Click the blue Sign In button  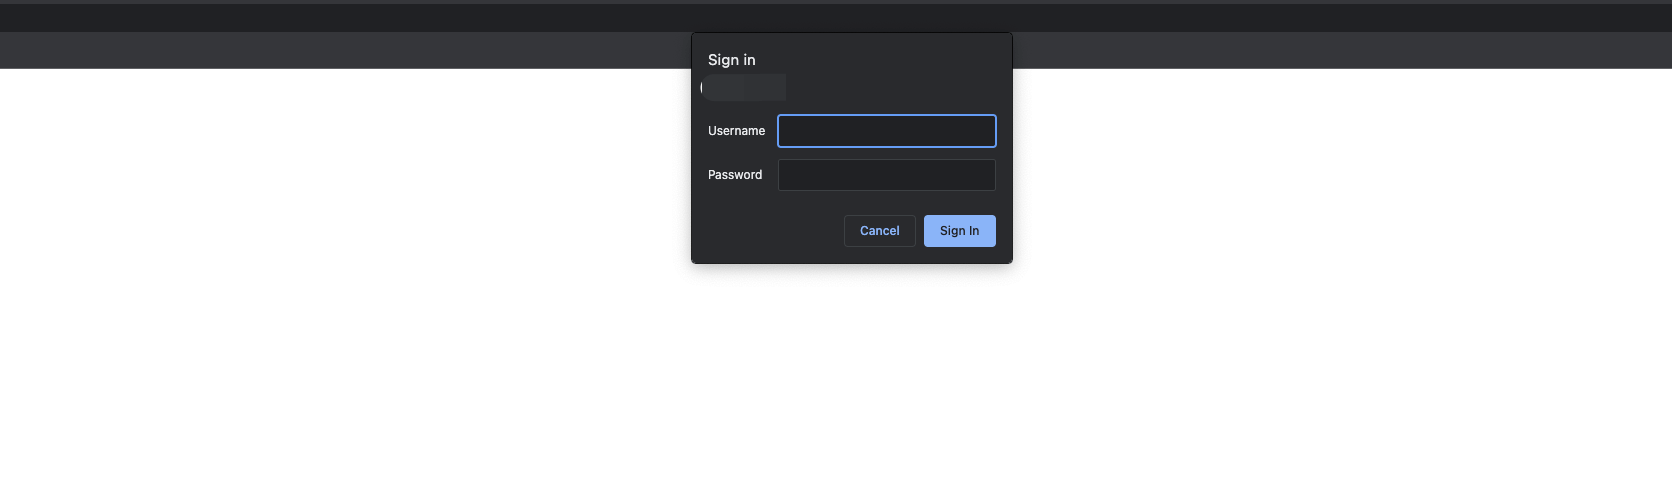tap(960, 231)
